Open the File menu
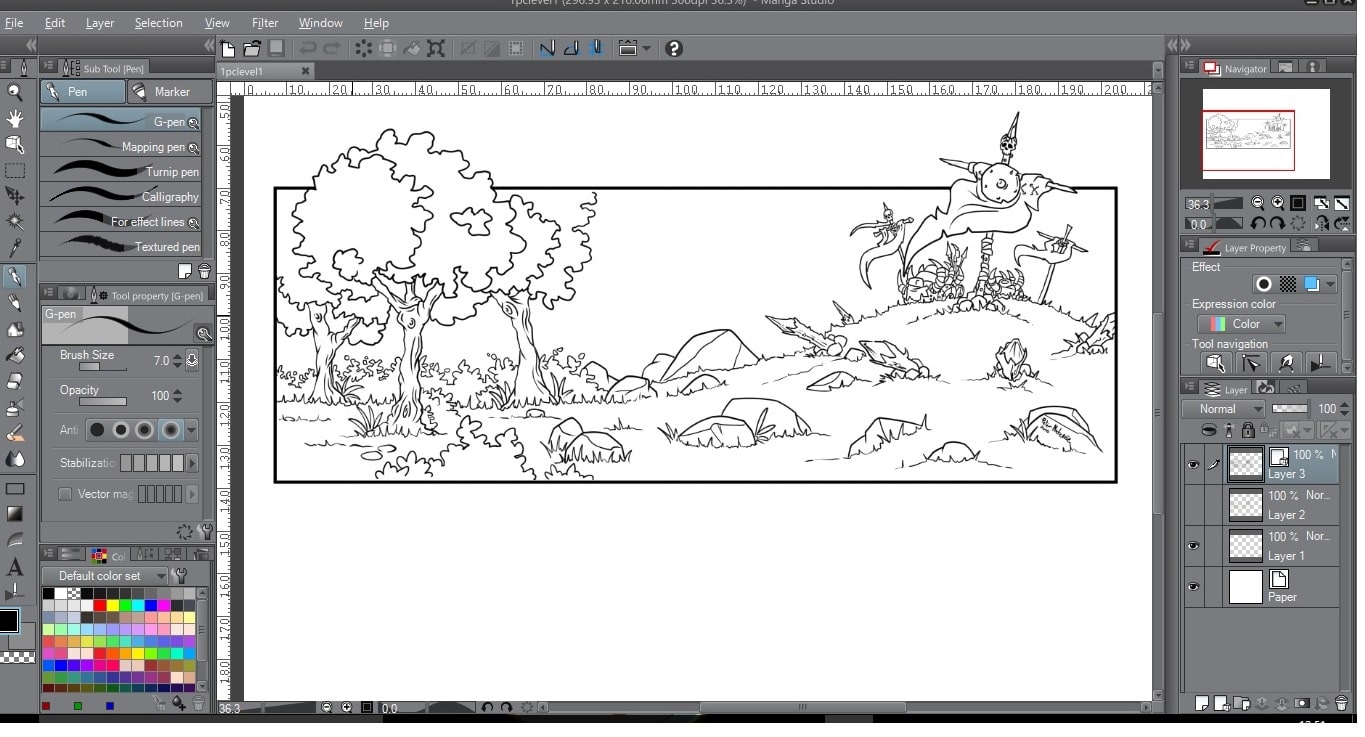Viewport: 1365px width, 737px height. pos(14,22)
